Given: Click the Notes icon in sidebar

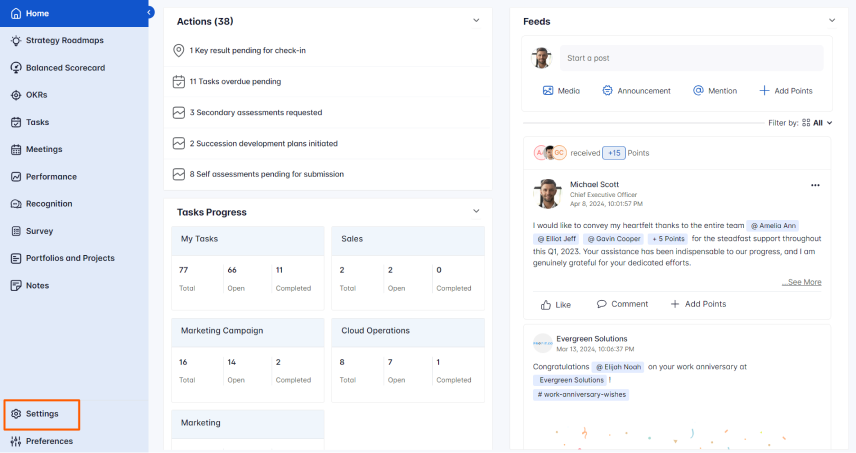Looking at the screenshot, I should pyautogui.click(x=16, y=285).
